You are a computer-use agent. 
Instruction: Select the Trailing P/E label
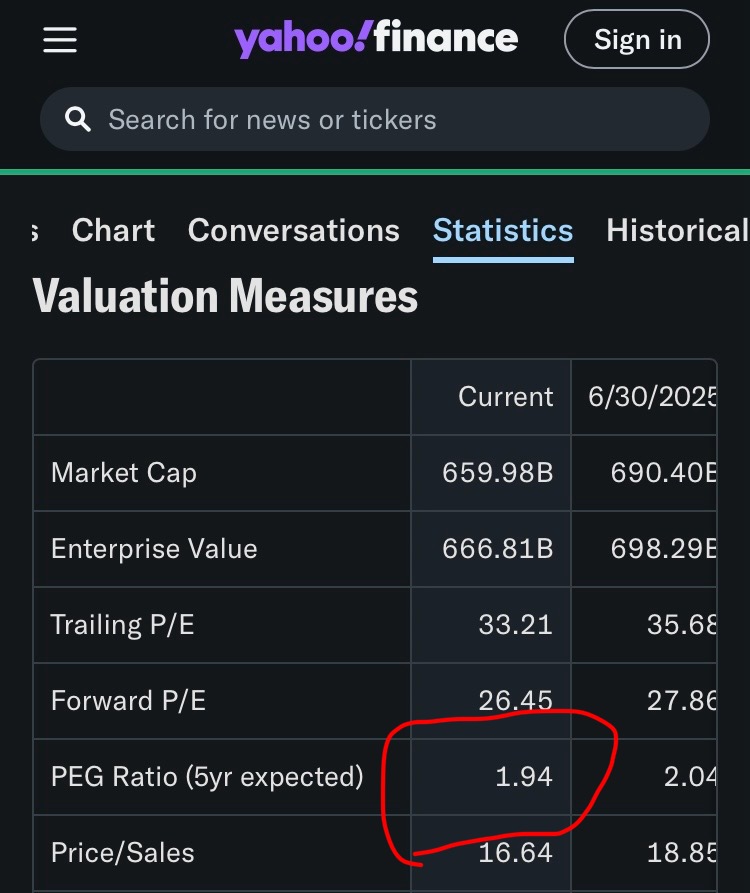[x=122, y=625]
